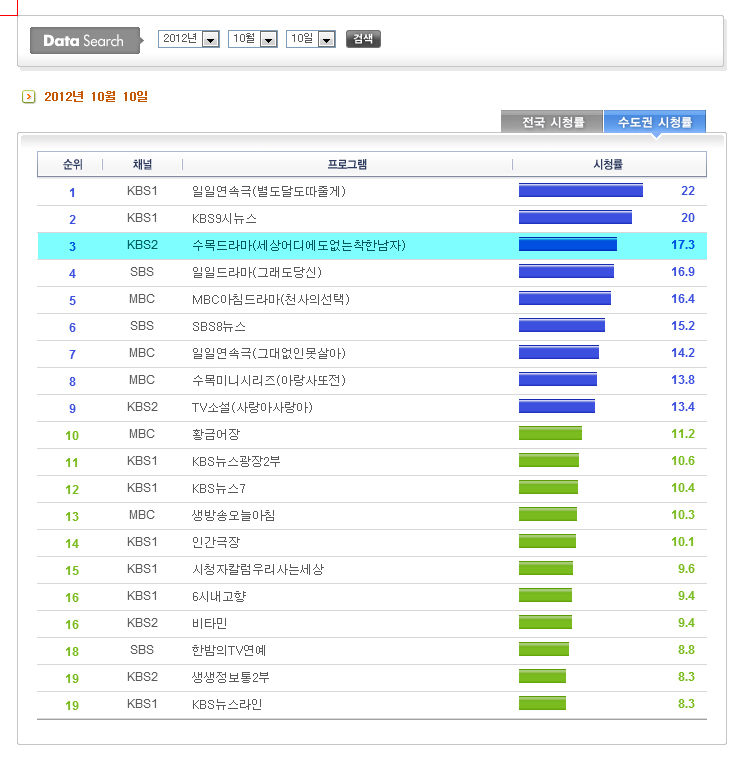Select program MBC아침드라마(천사의선택)
Screen dimensions: 747x759
click(x=271, y=299)
